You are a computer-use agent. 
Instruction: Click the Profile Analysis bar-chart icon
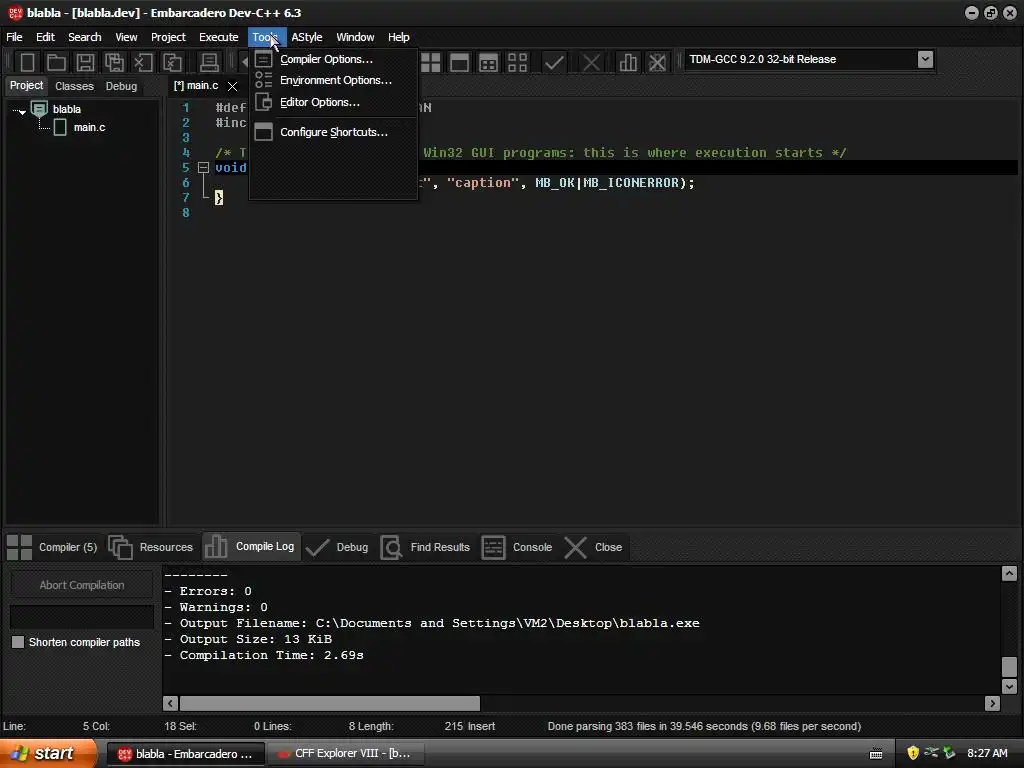tap(628, 63)
